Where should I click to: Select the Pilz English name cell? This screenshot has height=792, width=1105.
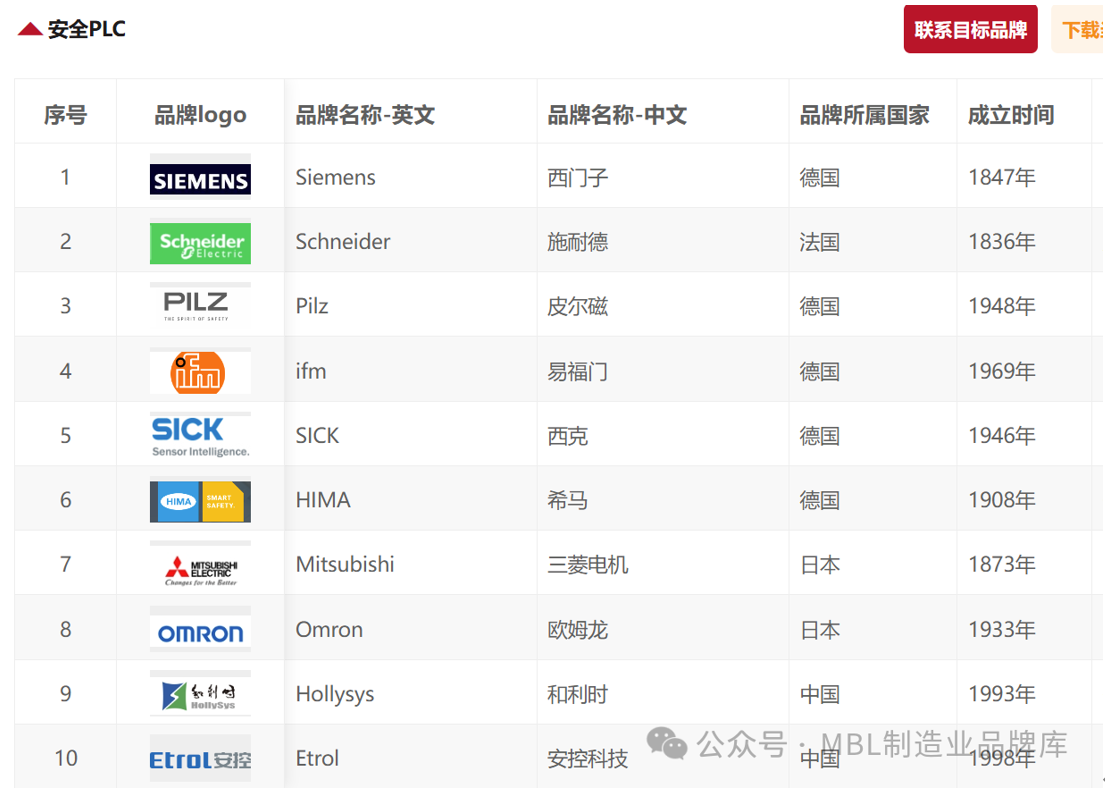point(411,306)
